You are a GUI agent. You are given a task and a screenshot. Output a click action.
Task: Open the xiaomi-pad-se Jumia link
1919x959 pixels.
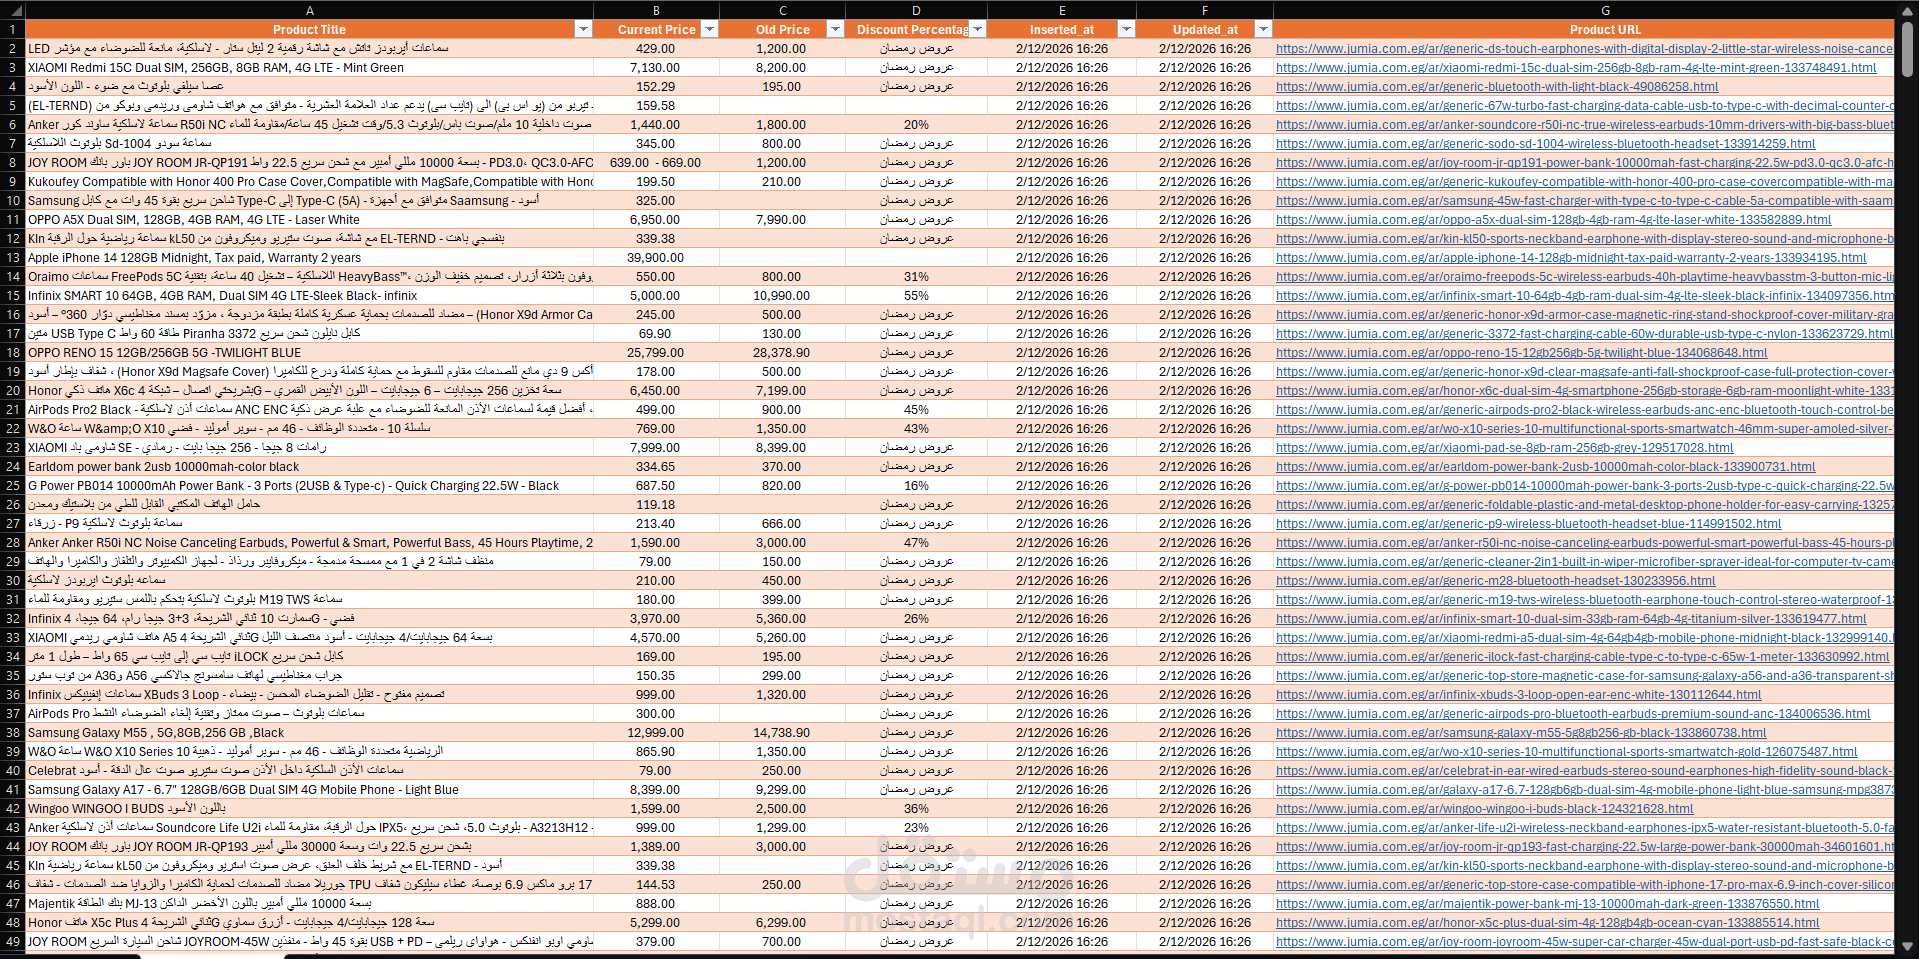[1504, 448]
